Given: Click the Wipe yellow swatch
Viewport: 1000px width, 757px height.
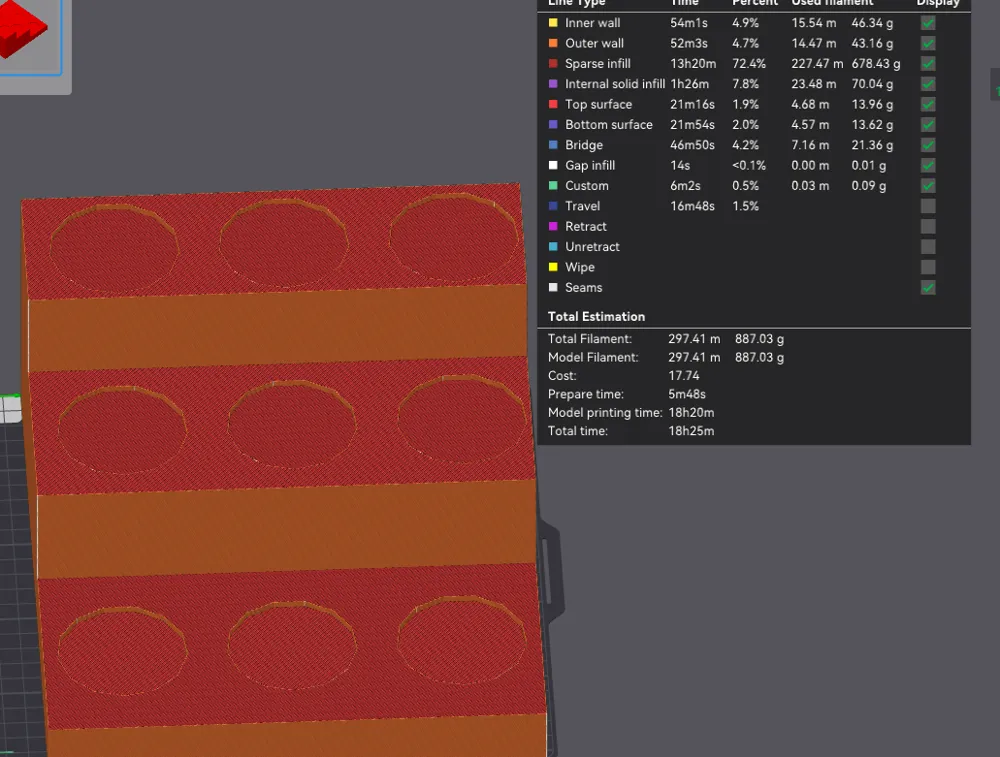Looking at the screenshot, I should point(553,267).
